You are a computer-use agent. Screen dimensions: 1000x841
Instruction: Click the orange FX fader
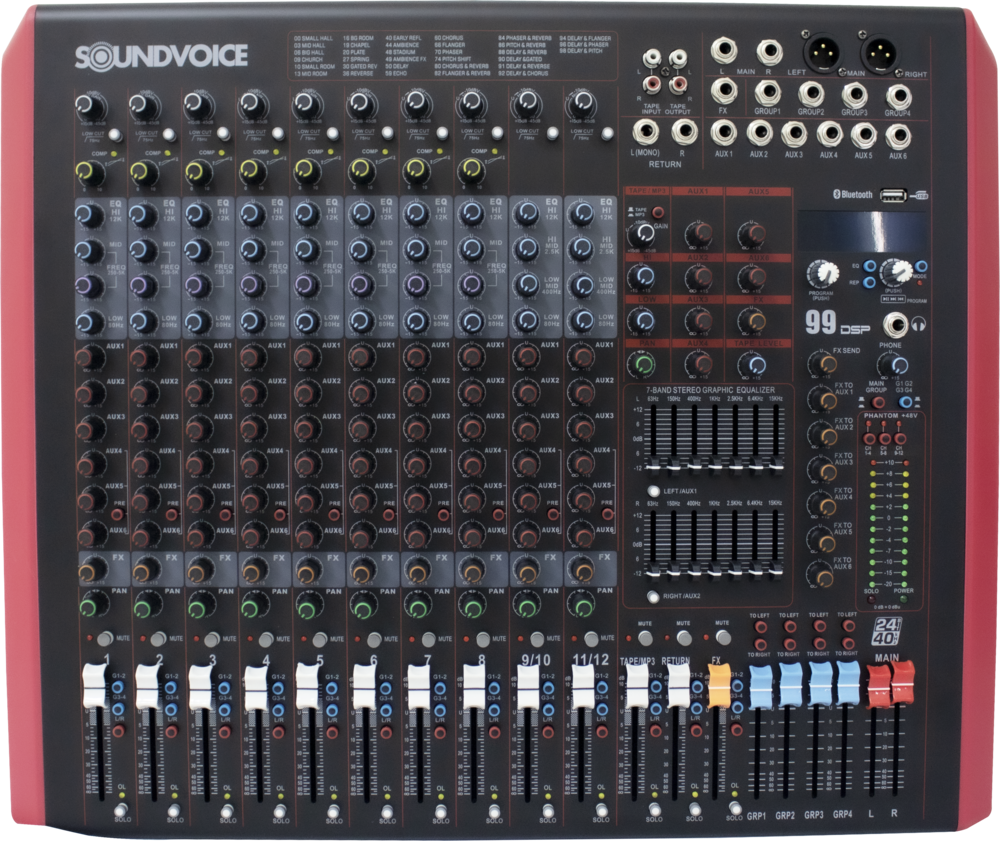718,686
